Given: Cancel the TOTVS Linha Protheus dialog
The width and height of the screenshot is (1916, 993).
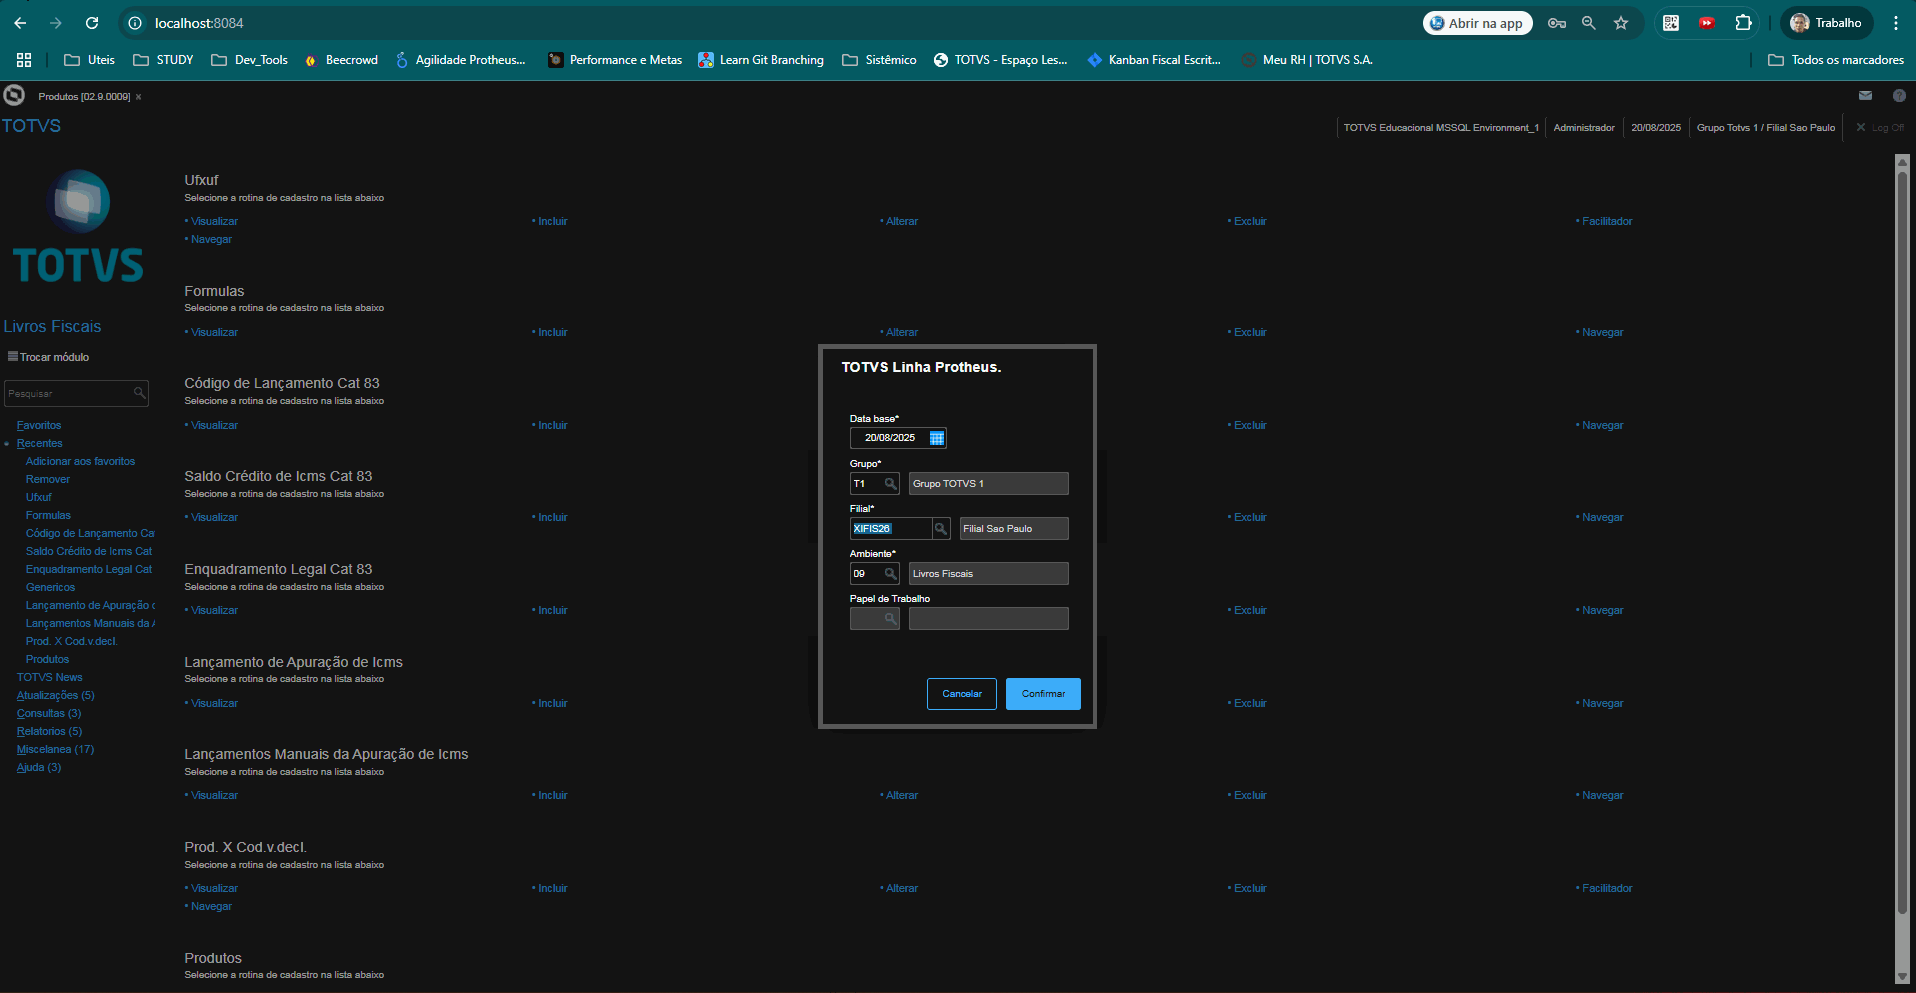Looking at the screenshot, I should point(962,694).
